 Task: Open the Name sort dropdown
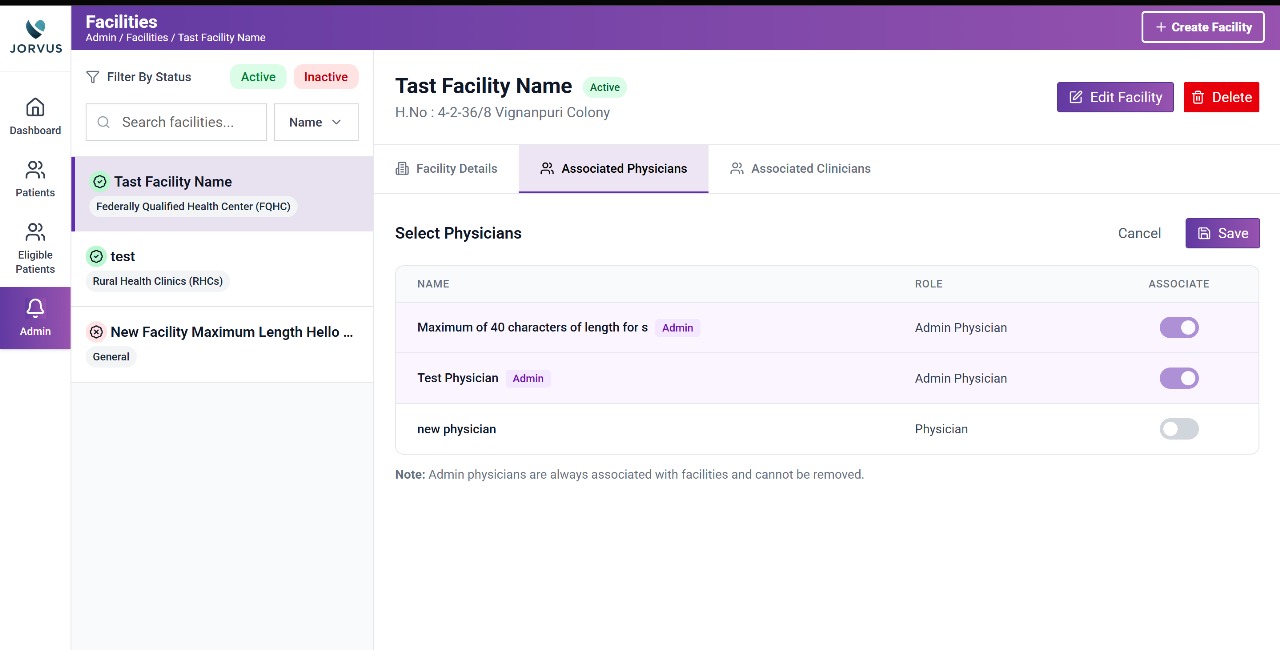[316, 121]
